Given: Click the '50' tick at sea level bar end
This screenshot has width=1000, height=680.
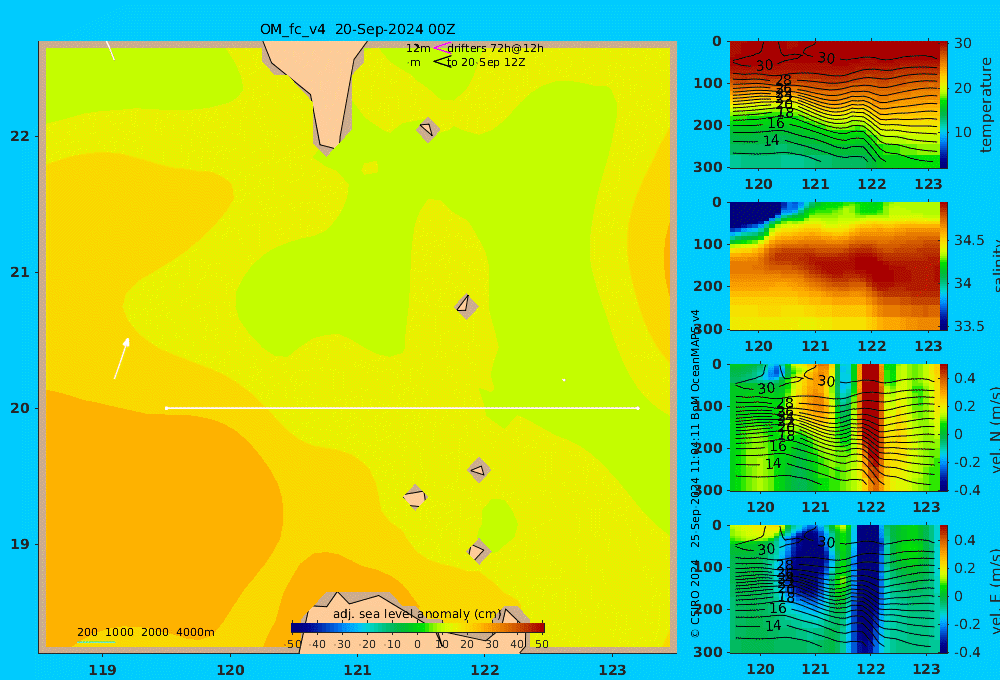Looking at the screenshot, I should 541,644.
